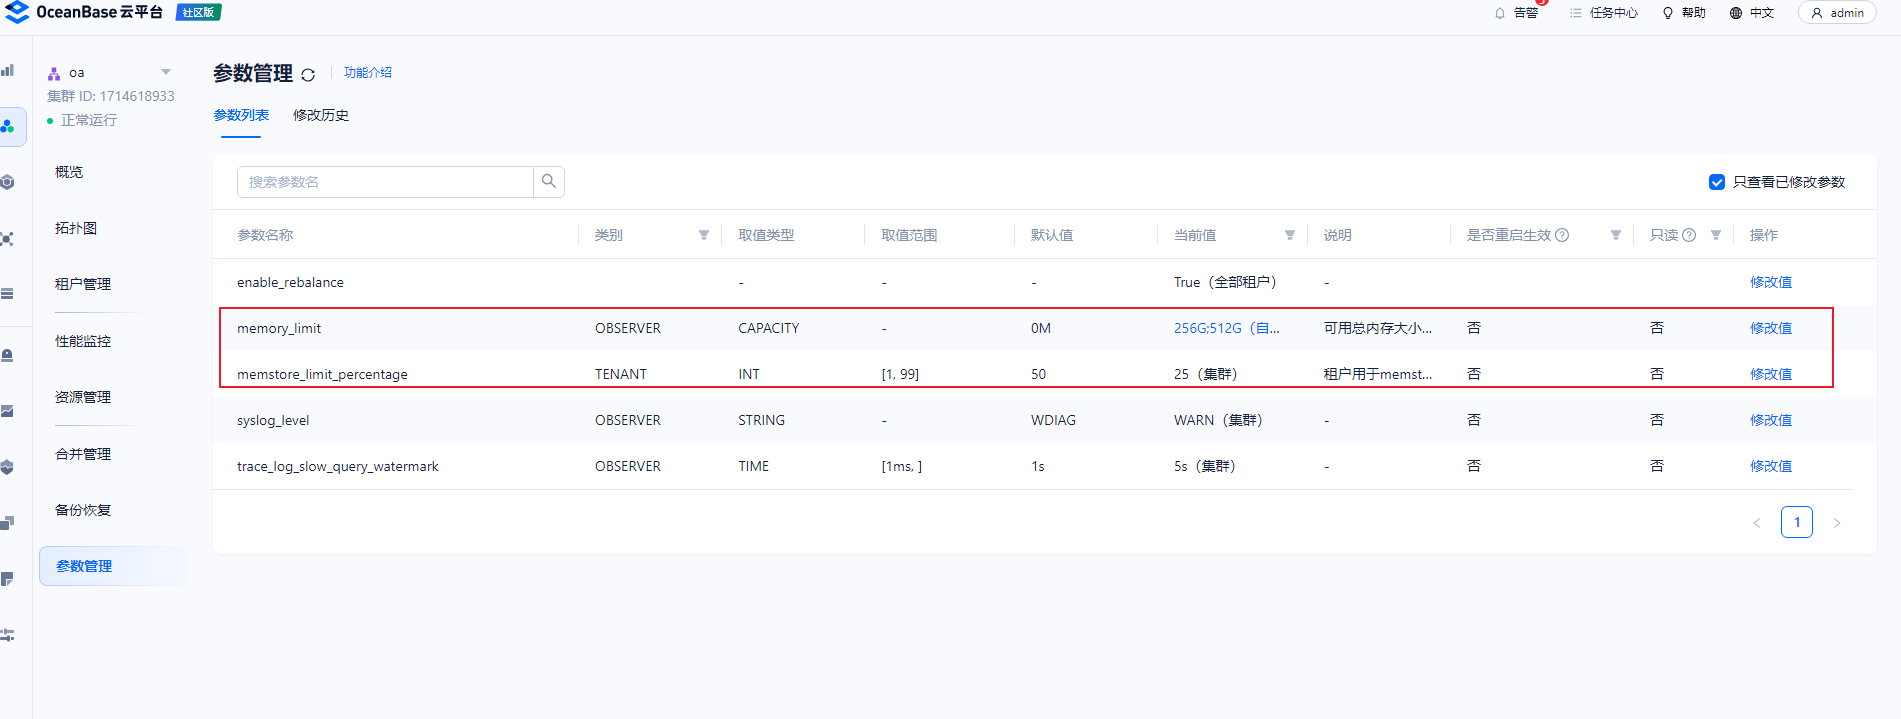Click the syslog_level parameter name
Image resolution: width=1901 pixels, height=719 pixels.
[x=273, y=420]
